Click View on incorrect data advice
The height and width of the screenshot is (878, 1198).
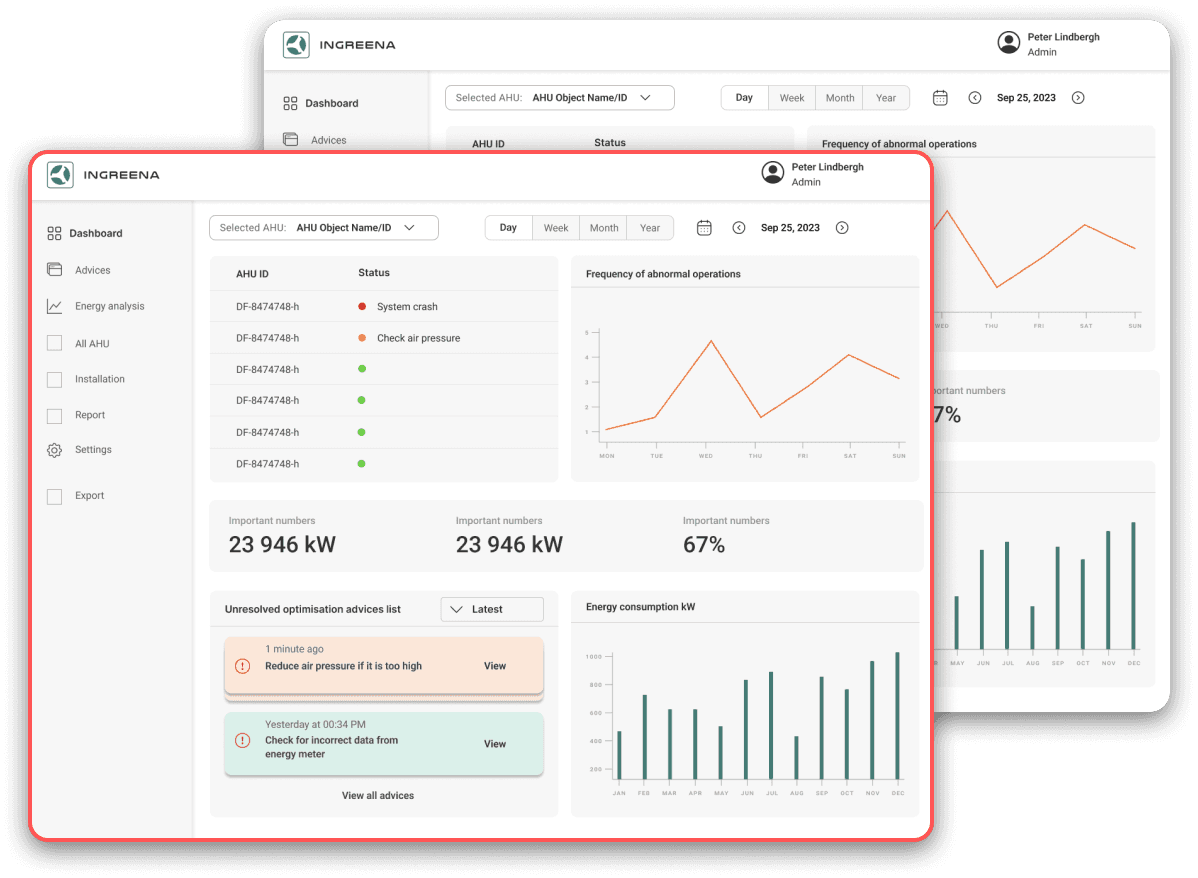click(x=495, y=744)
